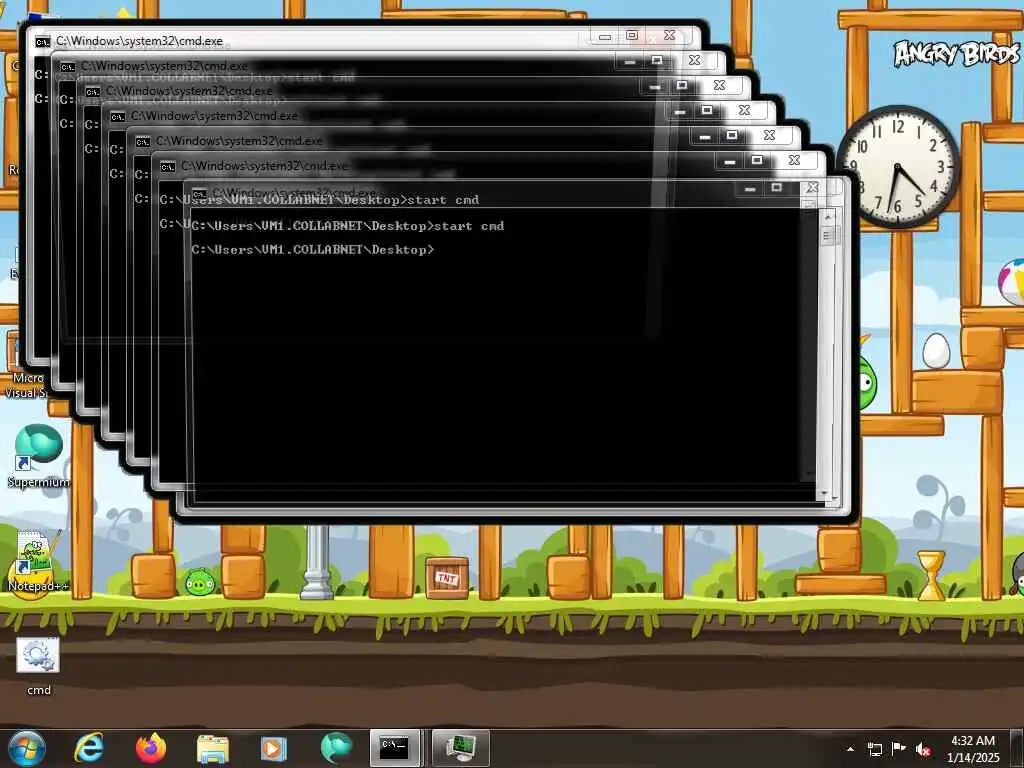
Task: Click the rearmost cmd window title text
Action: point(139,41)
